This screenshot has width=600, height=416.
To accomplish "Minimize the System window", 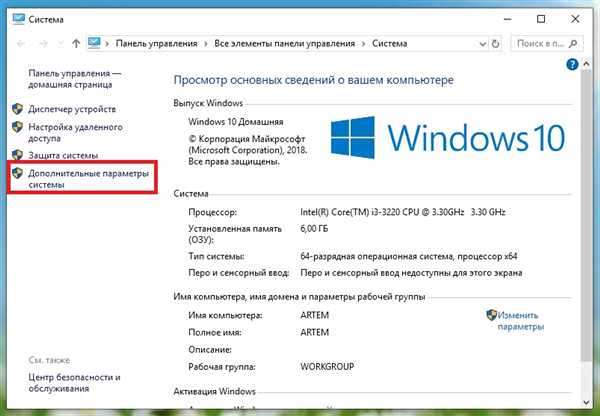I will [x=507, y=19].
